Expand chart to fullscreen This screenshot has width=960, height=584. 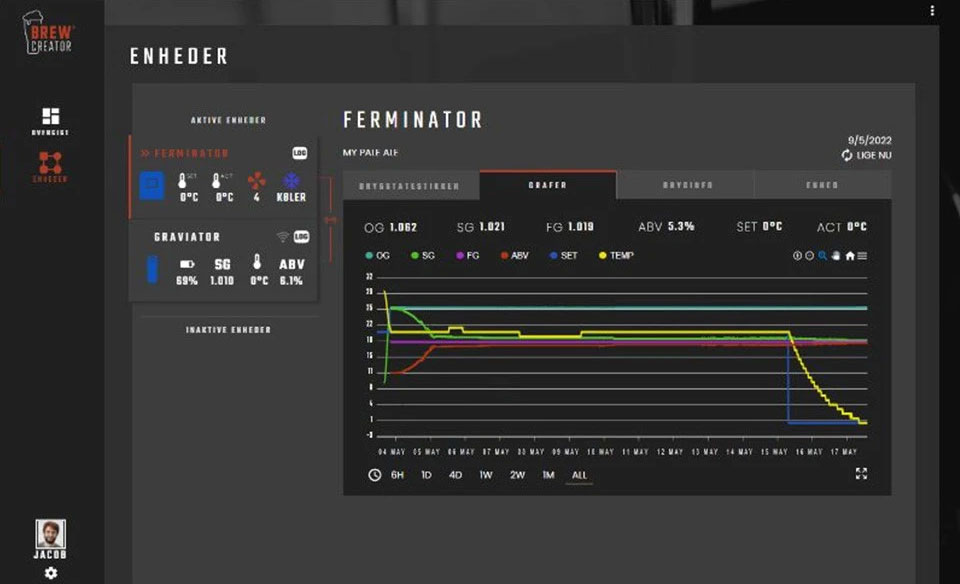(861, 474)
